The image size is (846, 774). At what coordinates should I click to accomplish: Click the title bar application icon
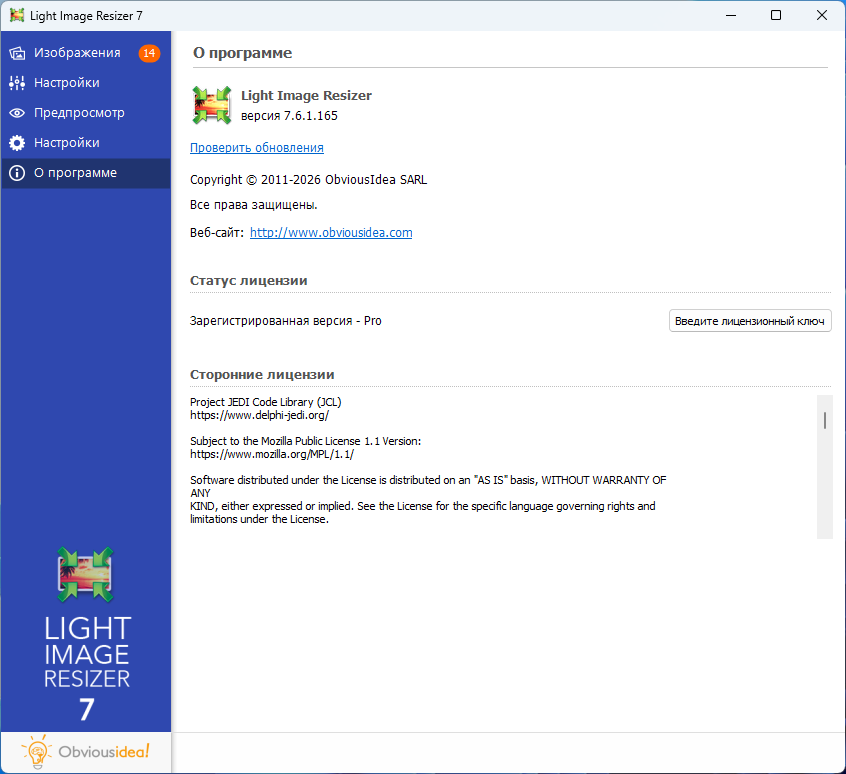tap(17, 15)
